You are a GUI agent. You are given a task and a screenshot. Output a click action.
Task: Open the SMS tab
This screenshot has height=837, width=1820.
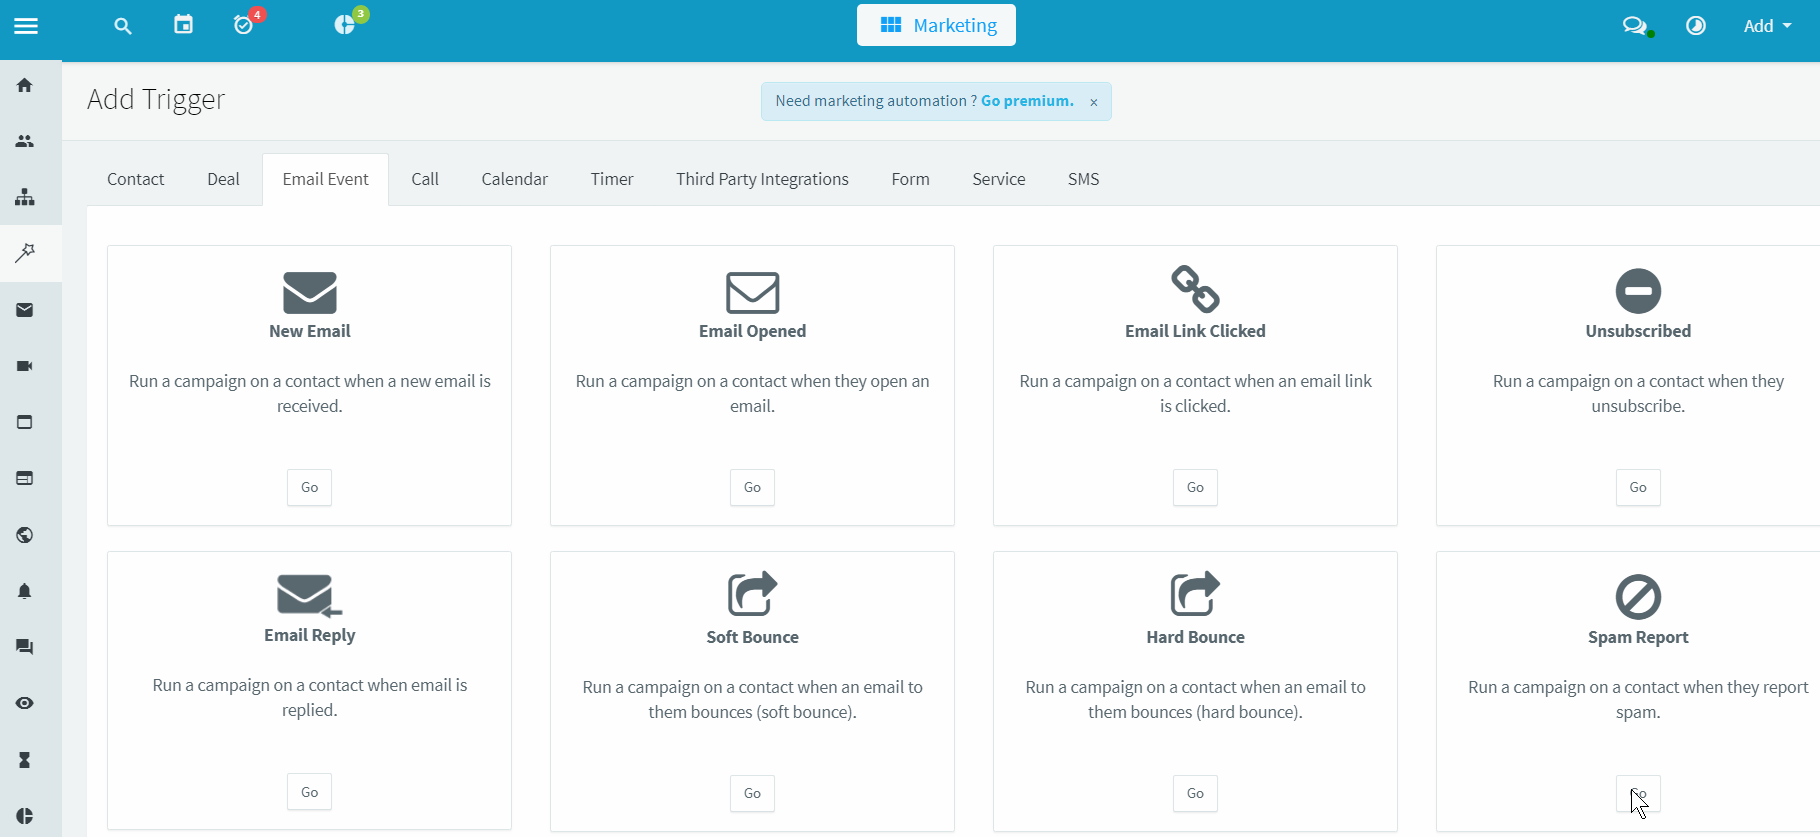point(1083,179)
